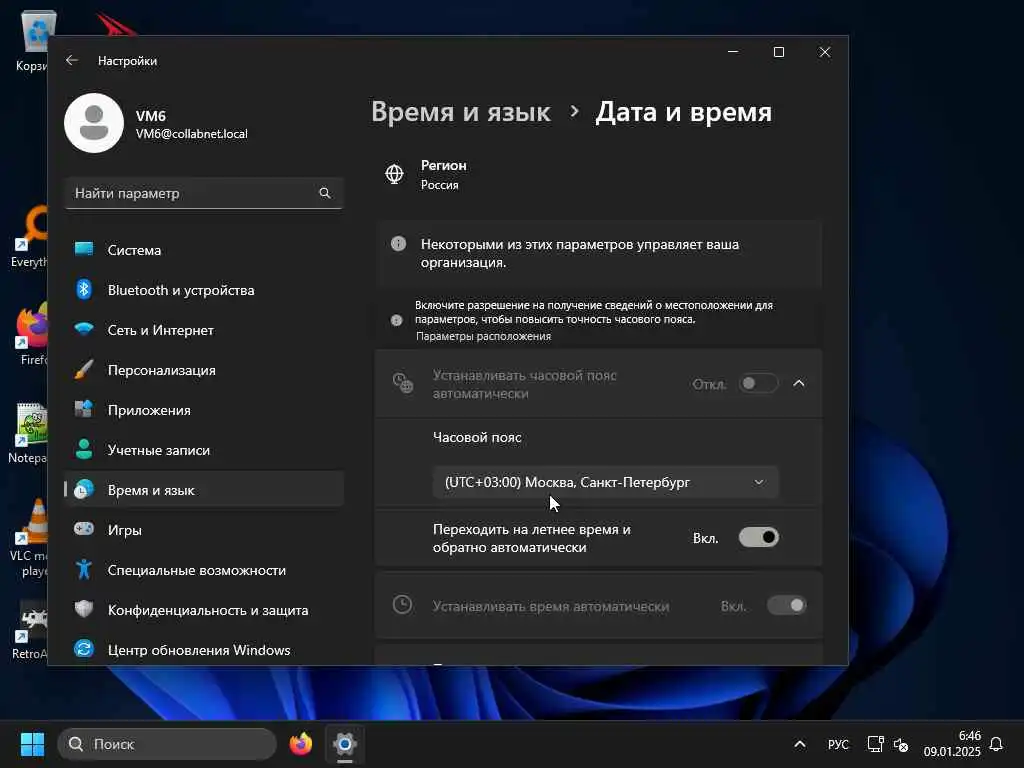Click the Учетные записи person icon
The image size is (1024, 768).
coord(84,449)
